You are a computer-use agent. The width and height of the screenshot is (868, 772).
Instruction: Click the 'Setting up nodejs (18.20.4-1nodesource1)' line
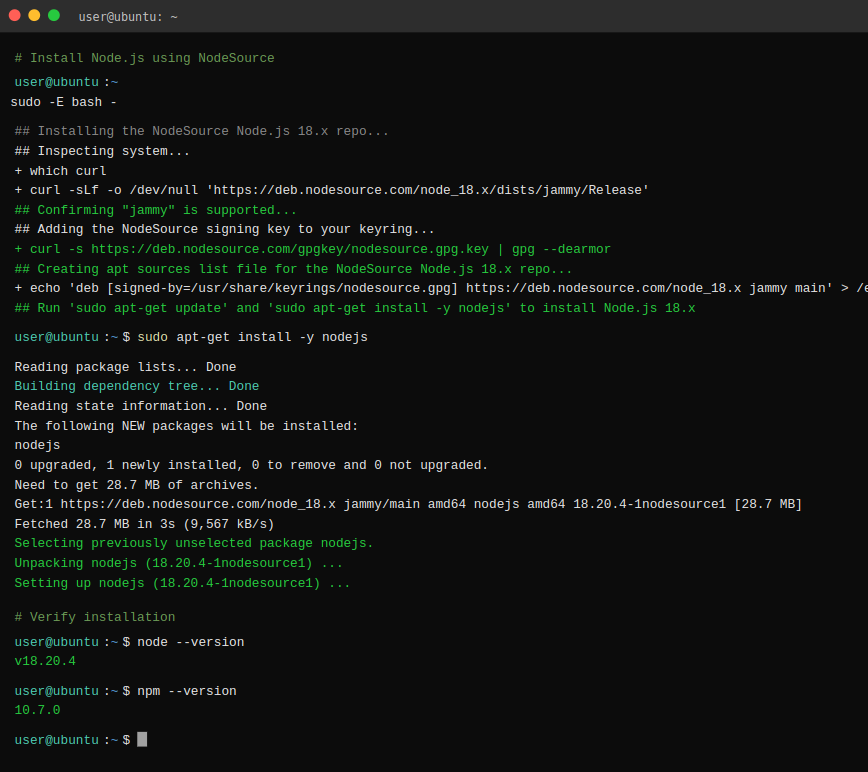(x=182, y=583)
